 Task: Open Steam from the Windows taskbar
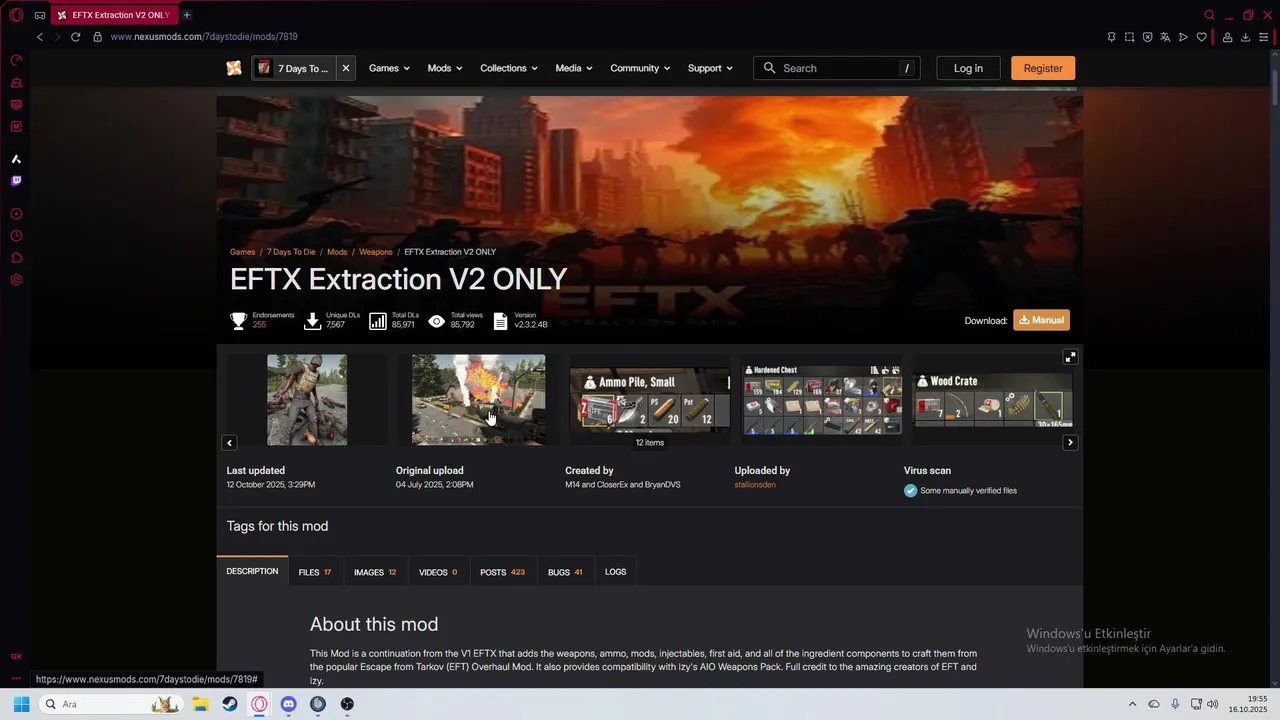230,704
